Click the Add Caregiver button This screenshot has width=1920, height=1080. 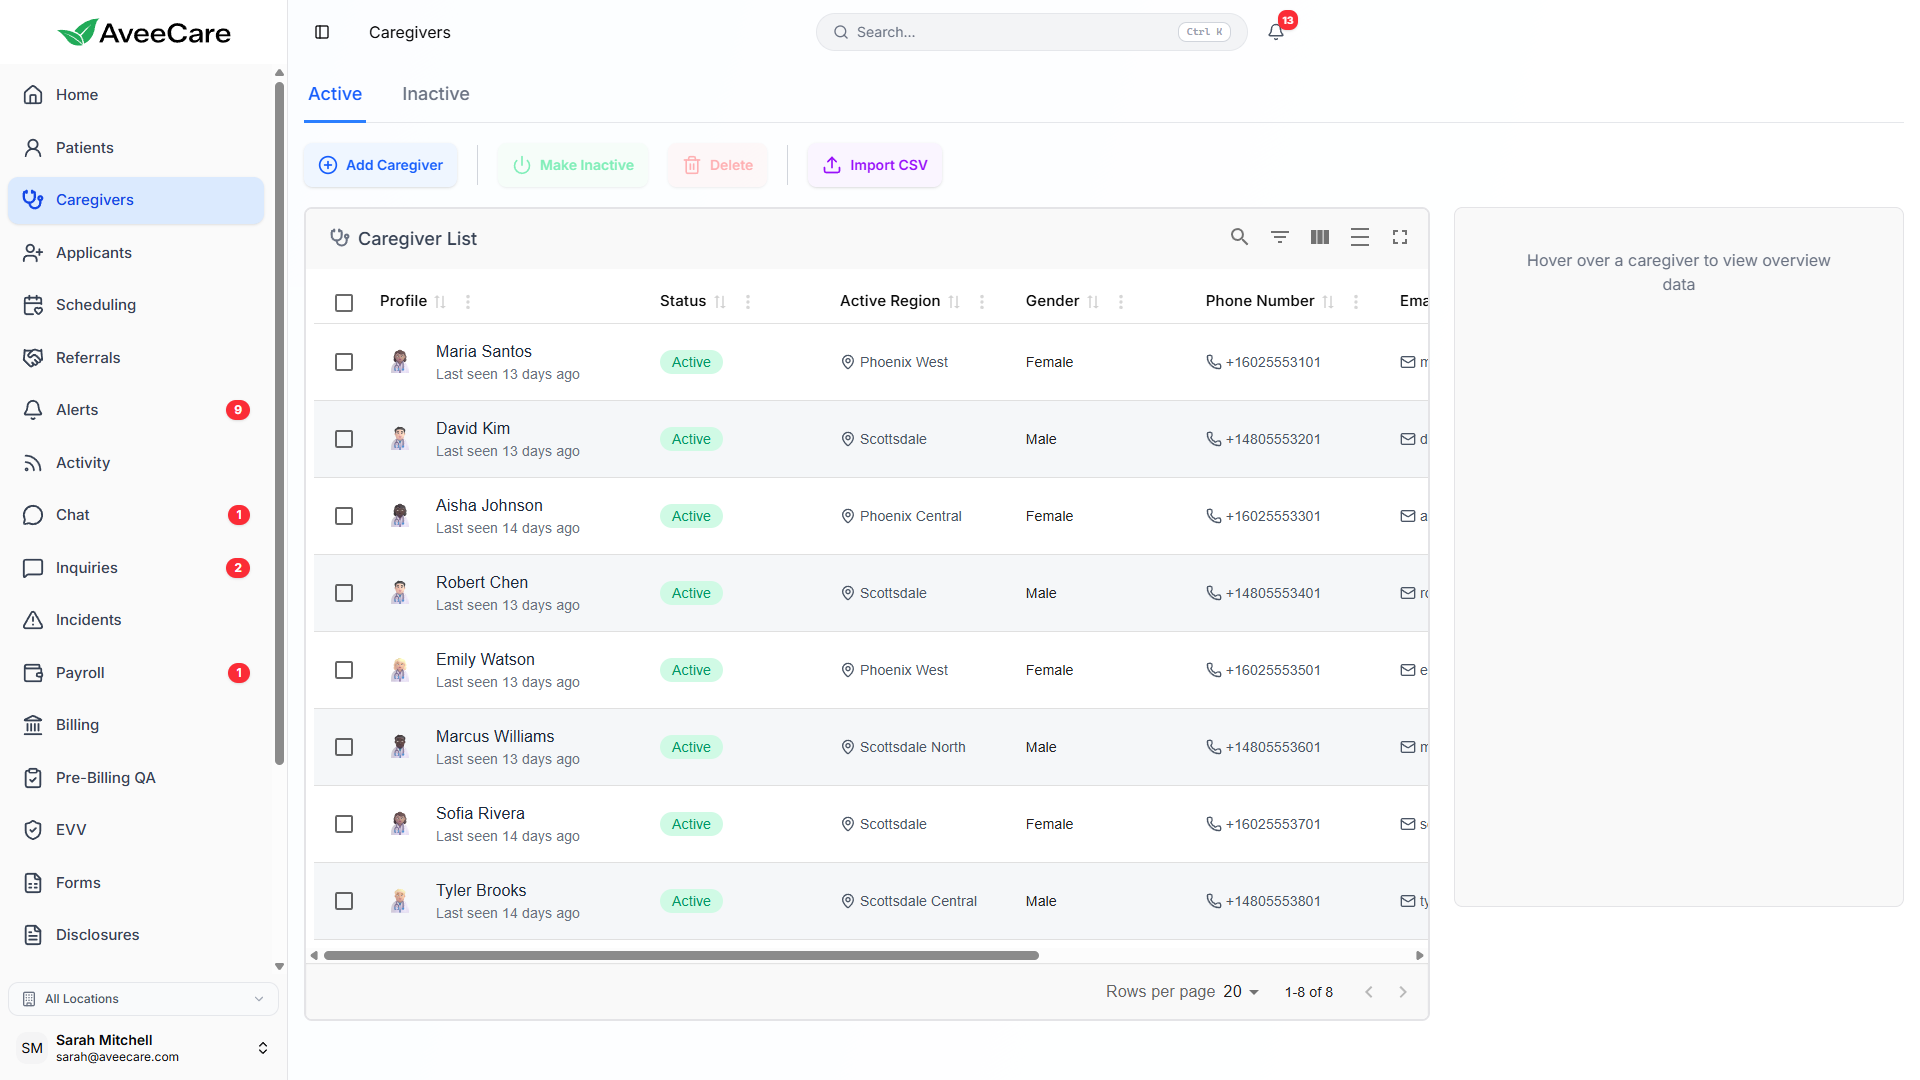(380, 165)
